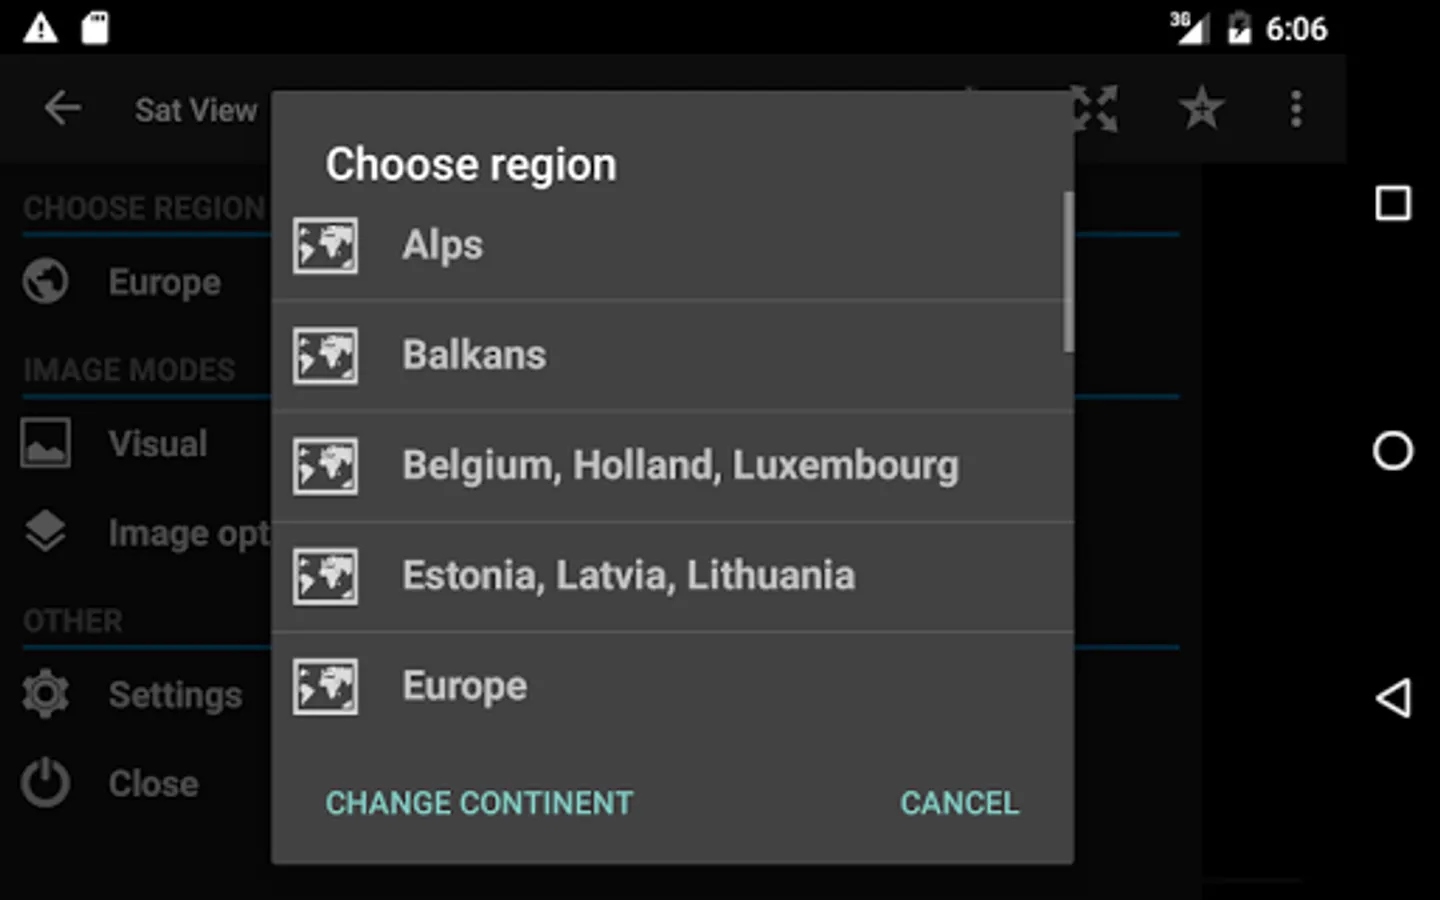Screen dimensions: 1440x900
Task: Tap the map icon beside Balkans
Action: [325, 356]
